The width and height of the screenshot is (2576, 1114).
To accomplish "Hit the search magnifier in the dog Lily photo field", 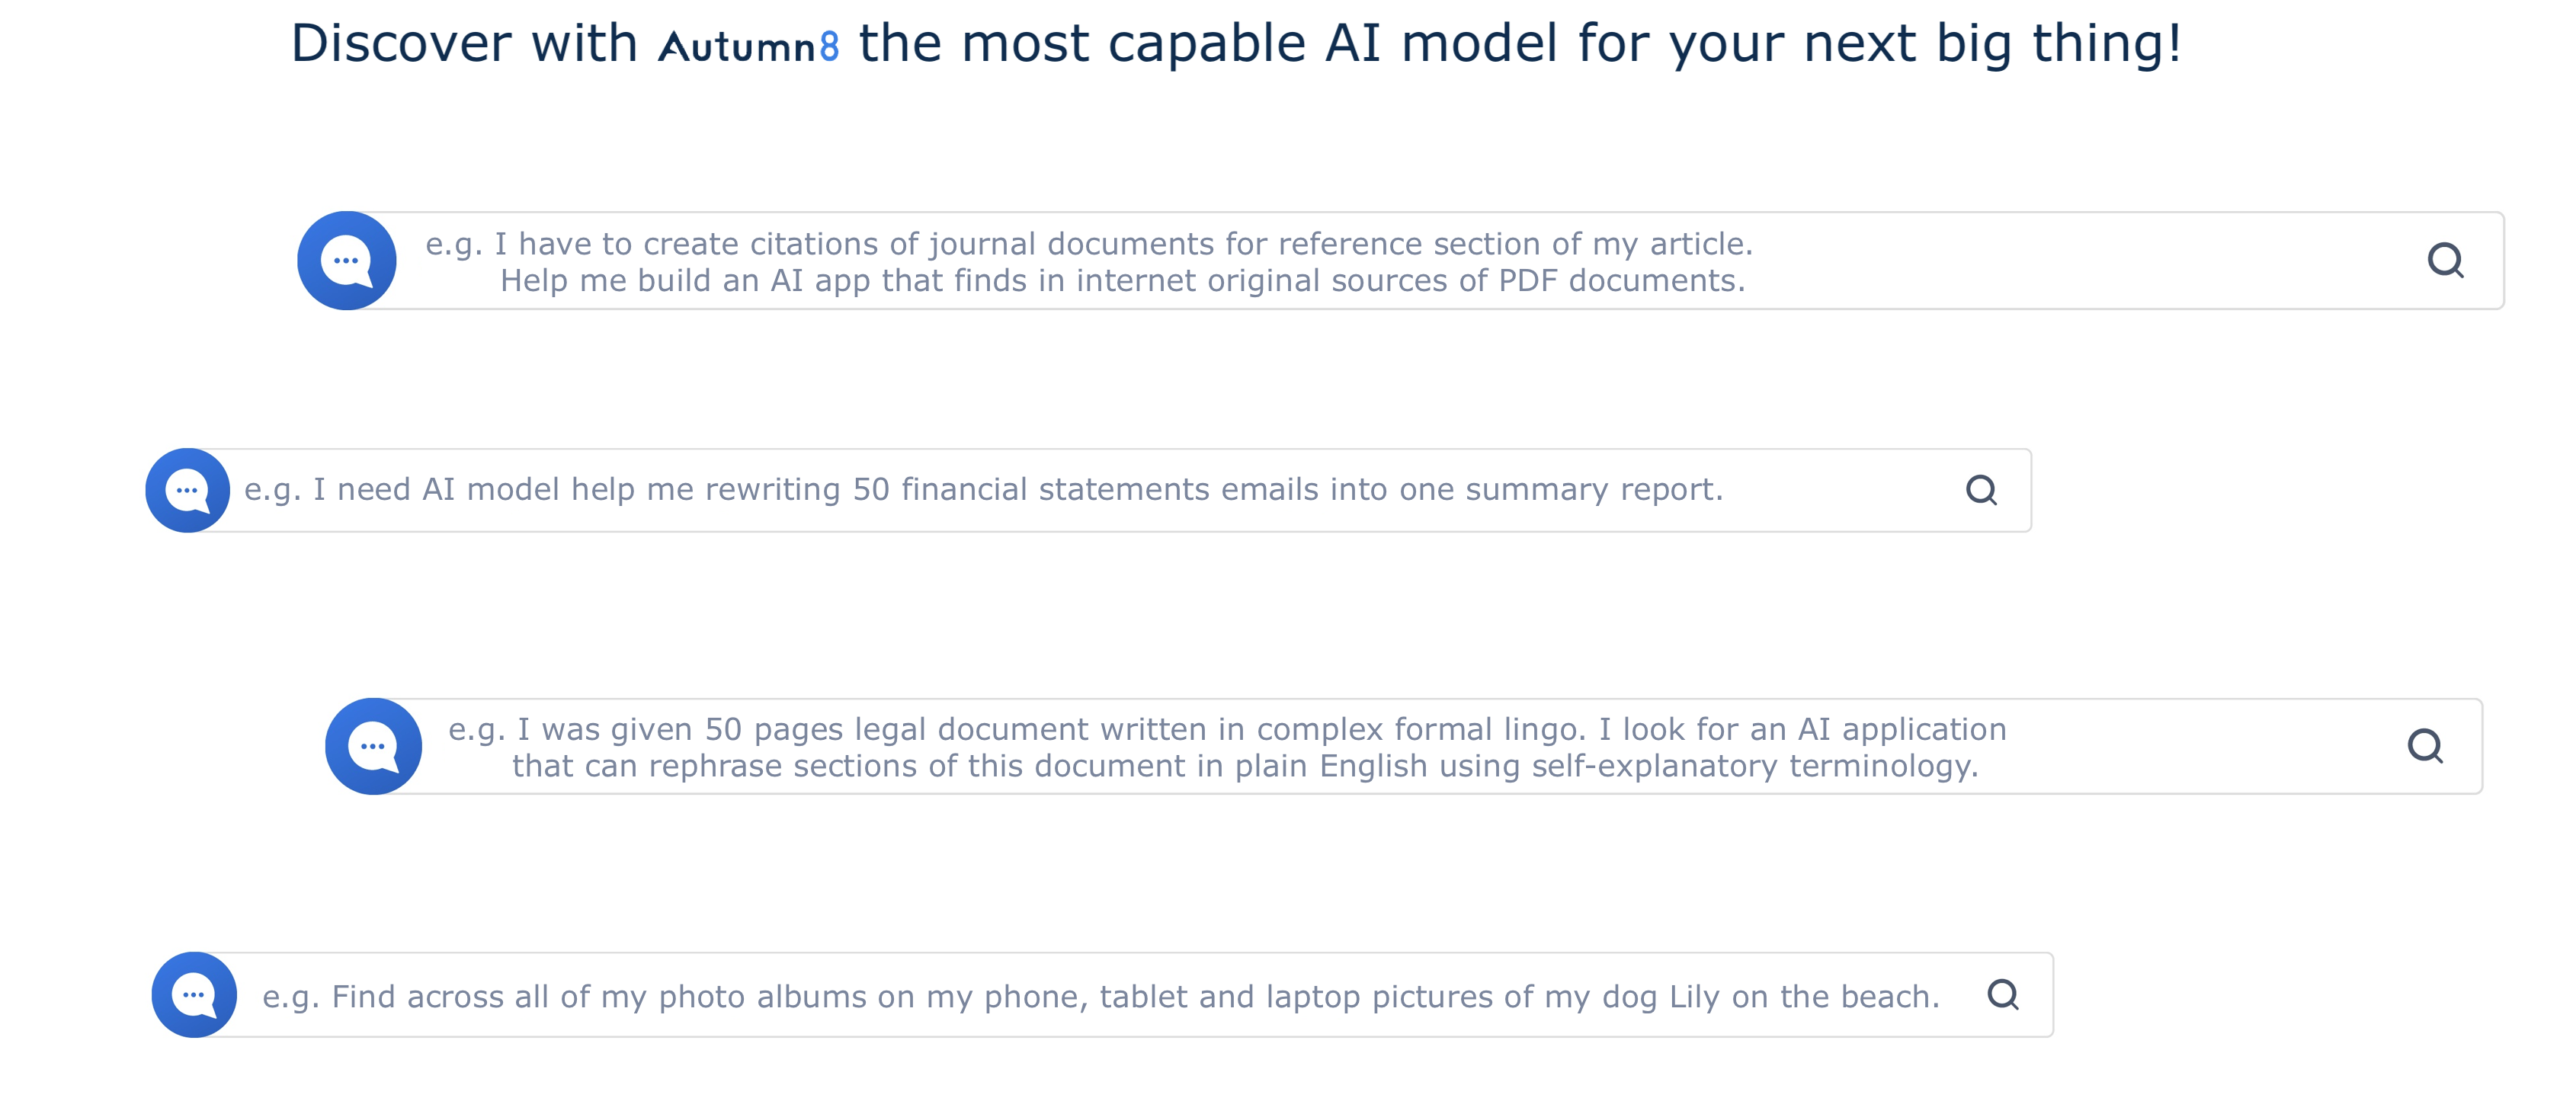I will pos(2003,994).
